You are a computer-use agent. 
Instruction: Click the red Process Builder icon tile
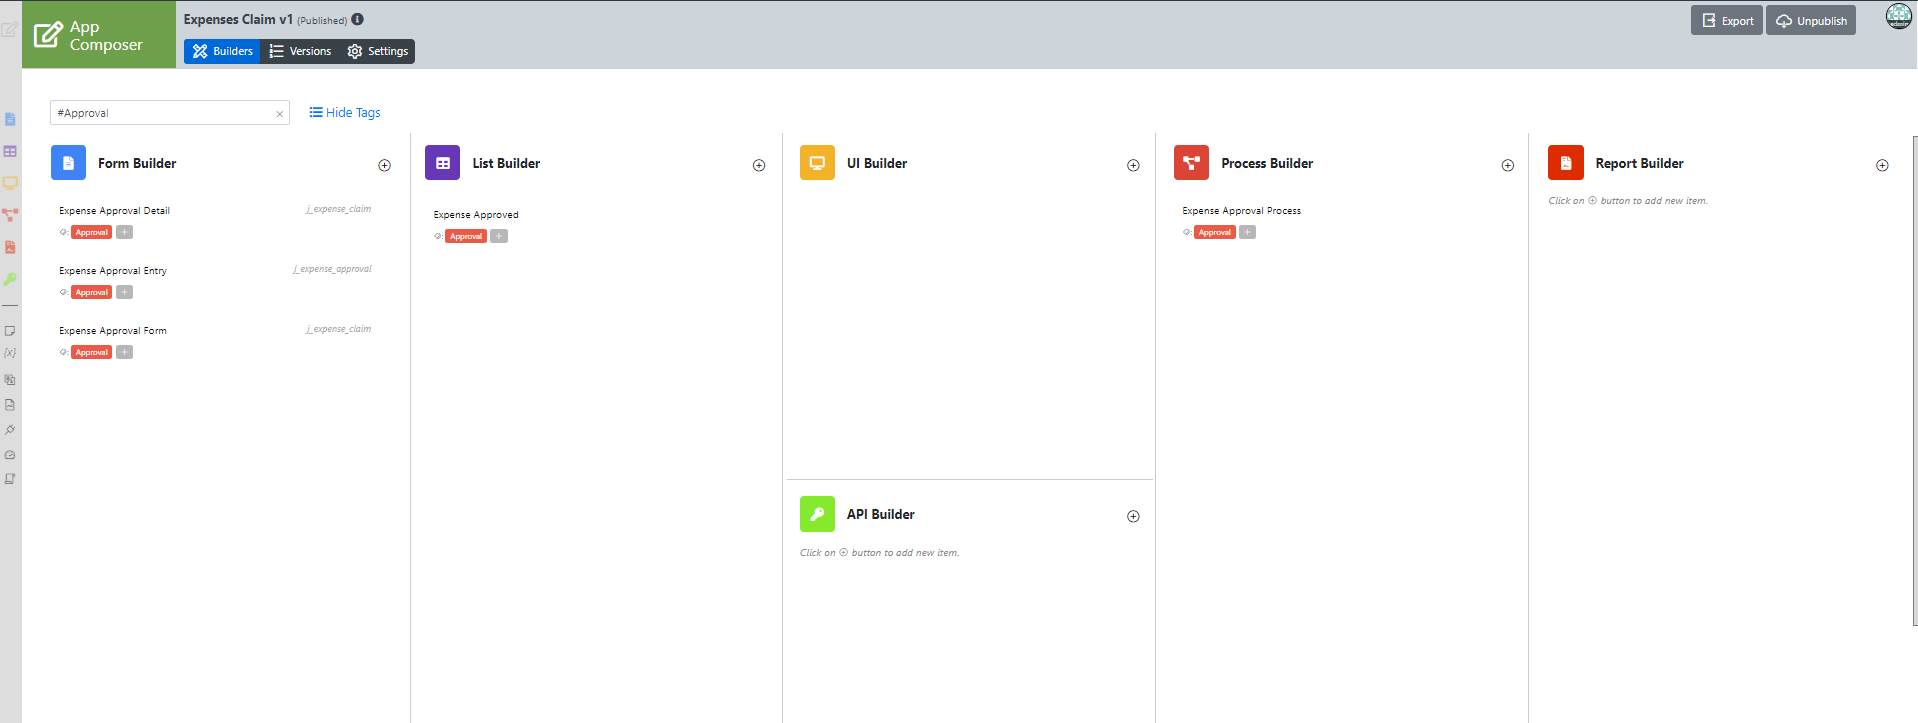[1191, 163]
